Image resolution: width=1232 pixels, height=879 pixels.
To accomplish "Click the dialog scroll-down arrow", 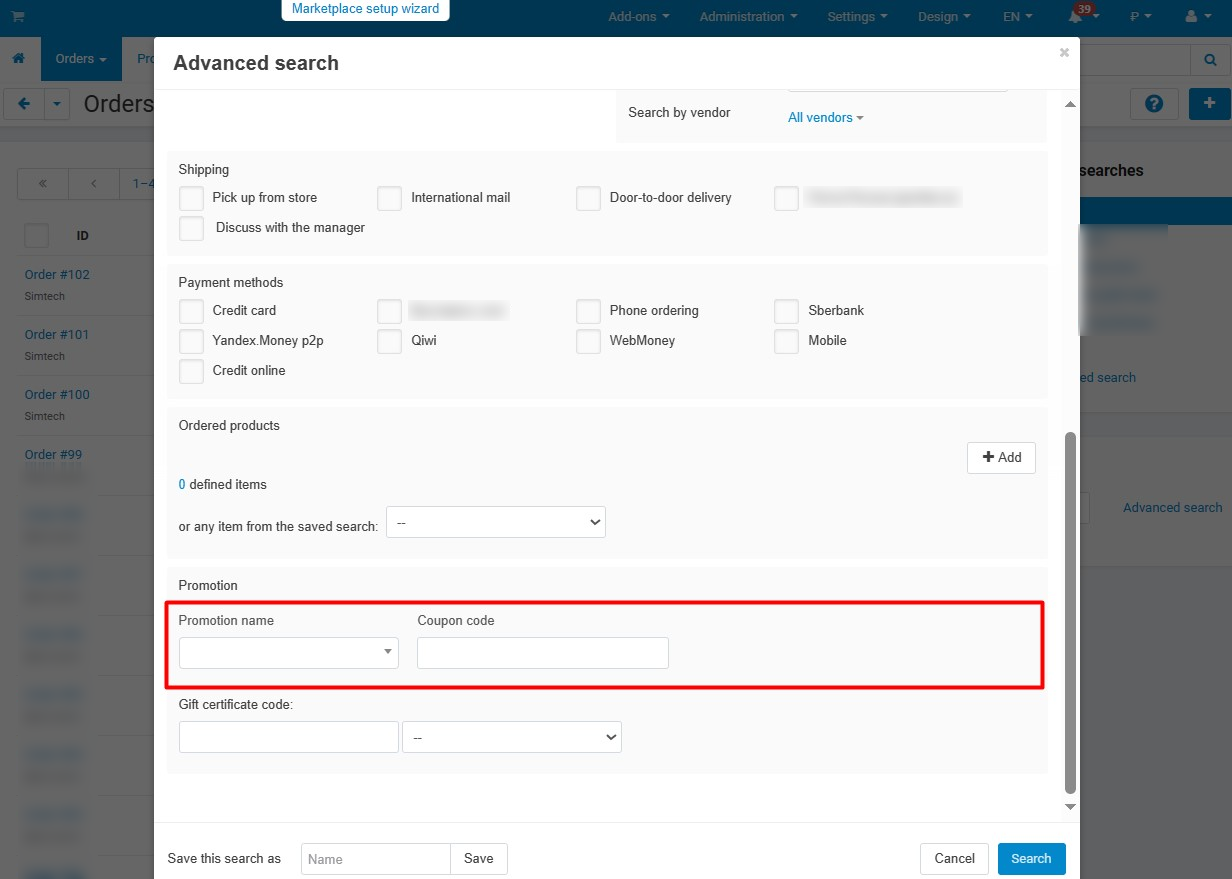I will (x=1070, y=806).
